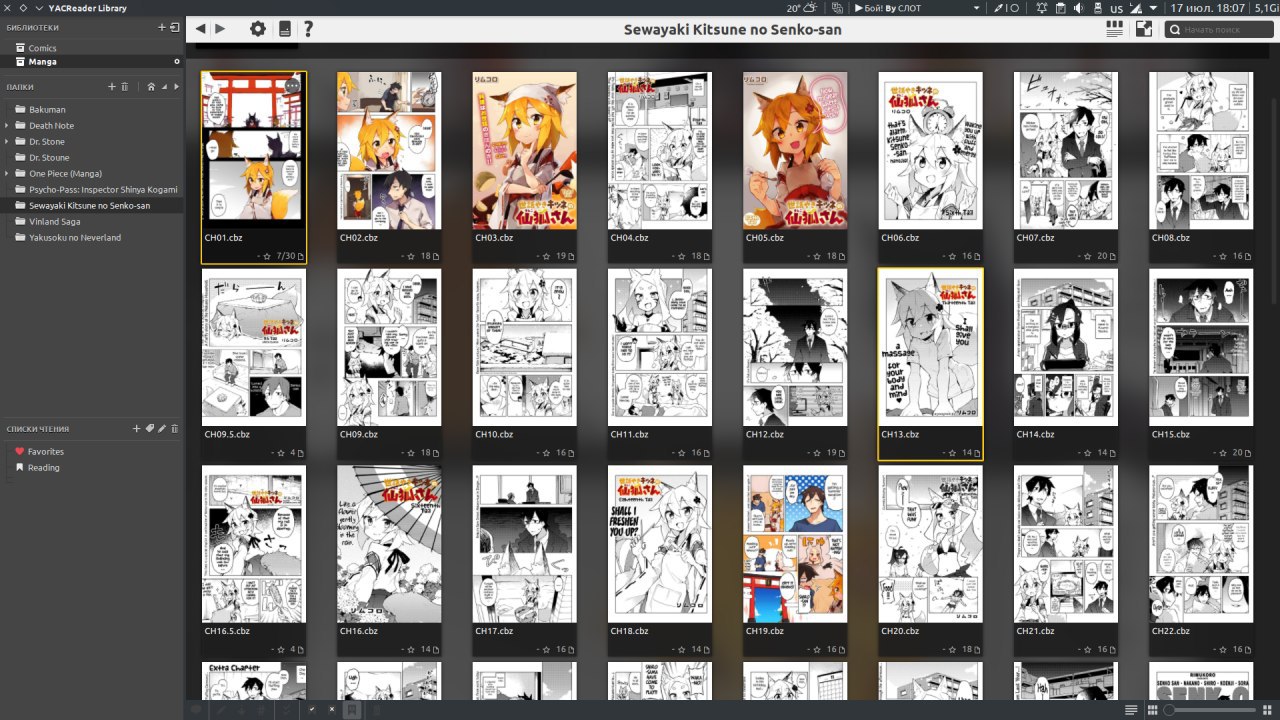1280x720 pixels.
Task: Expand the Death Note folder
Action: coord(7,126)
